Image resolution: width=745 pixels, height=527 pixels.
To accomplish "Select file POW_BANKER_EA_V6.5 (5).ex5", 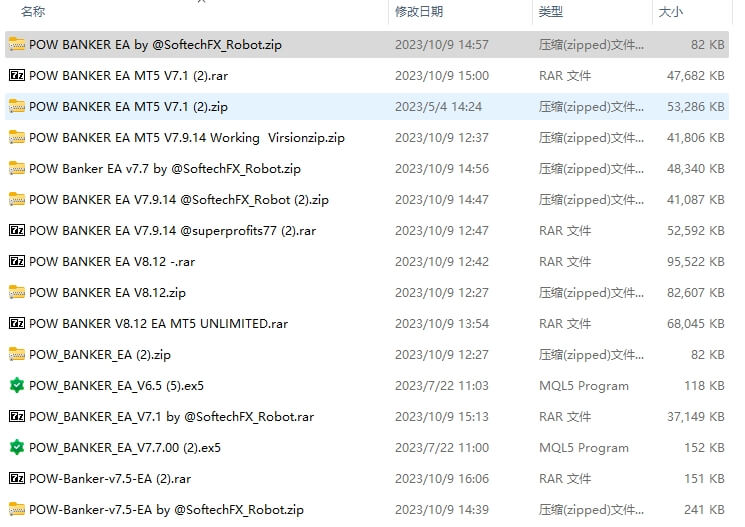I will point(116,386).
